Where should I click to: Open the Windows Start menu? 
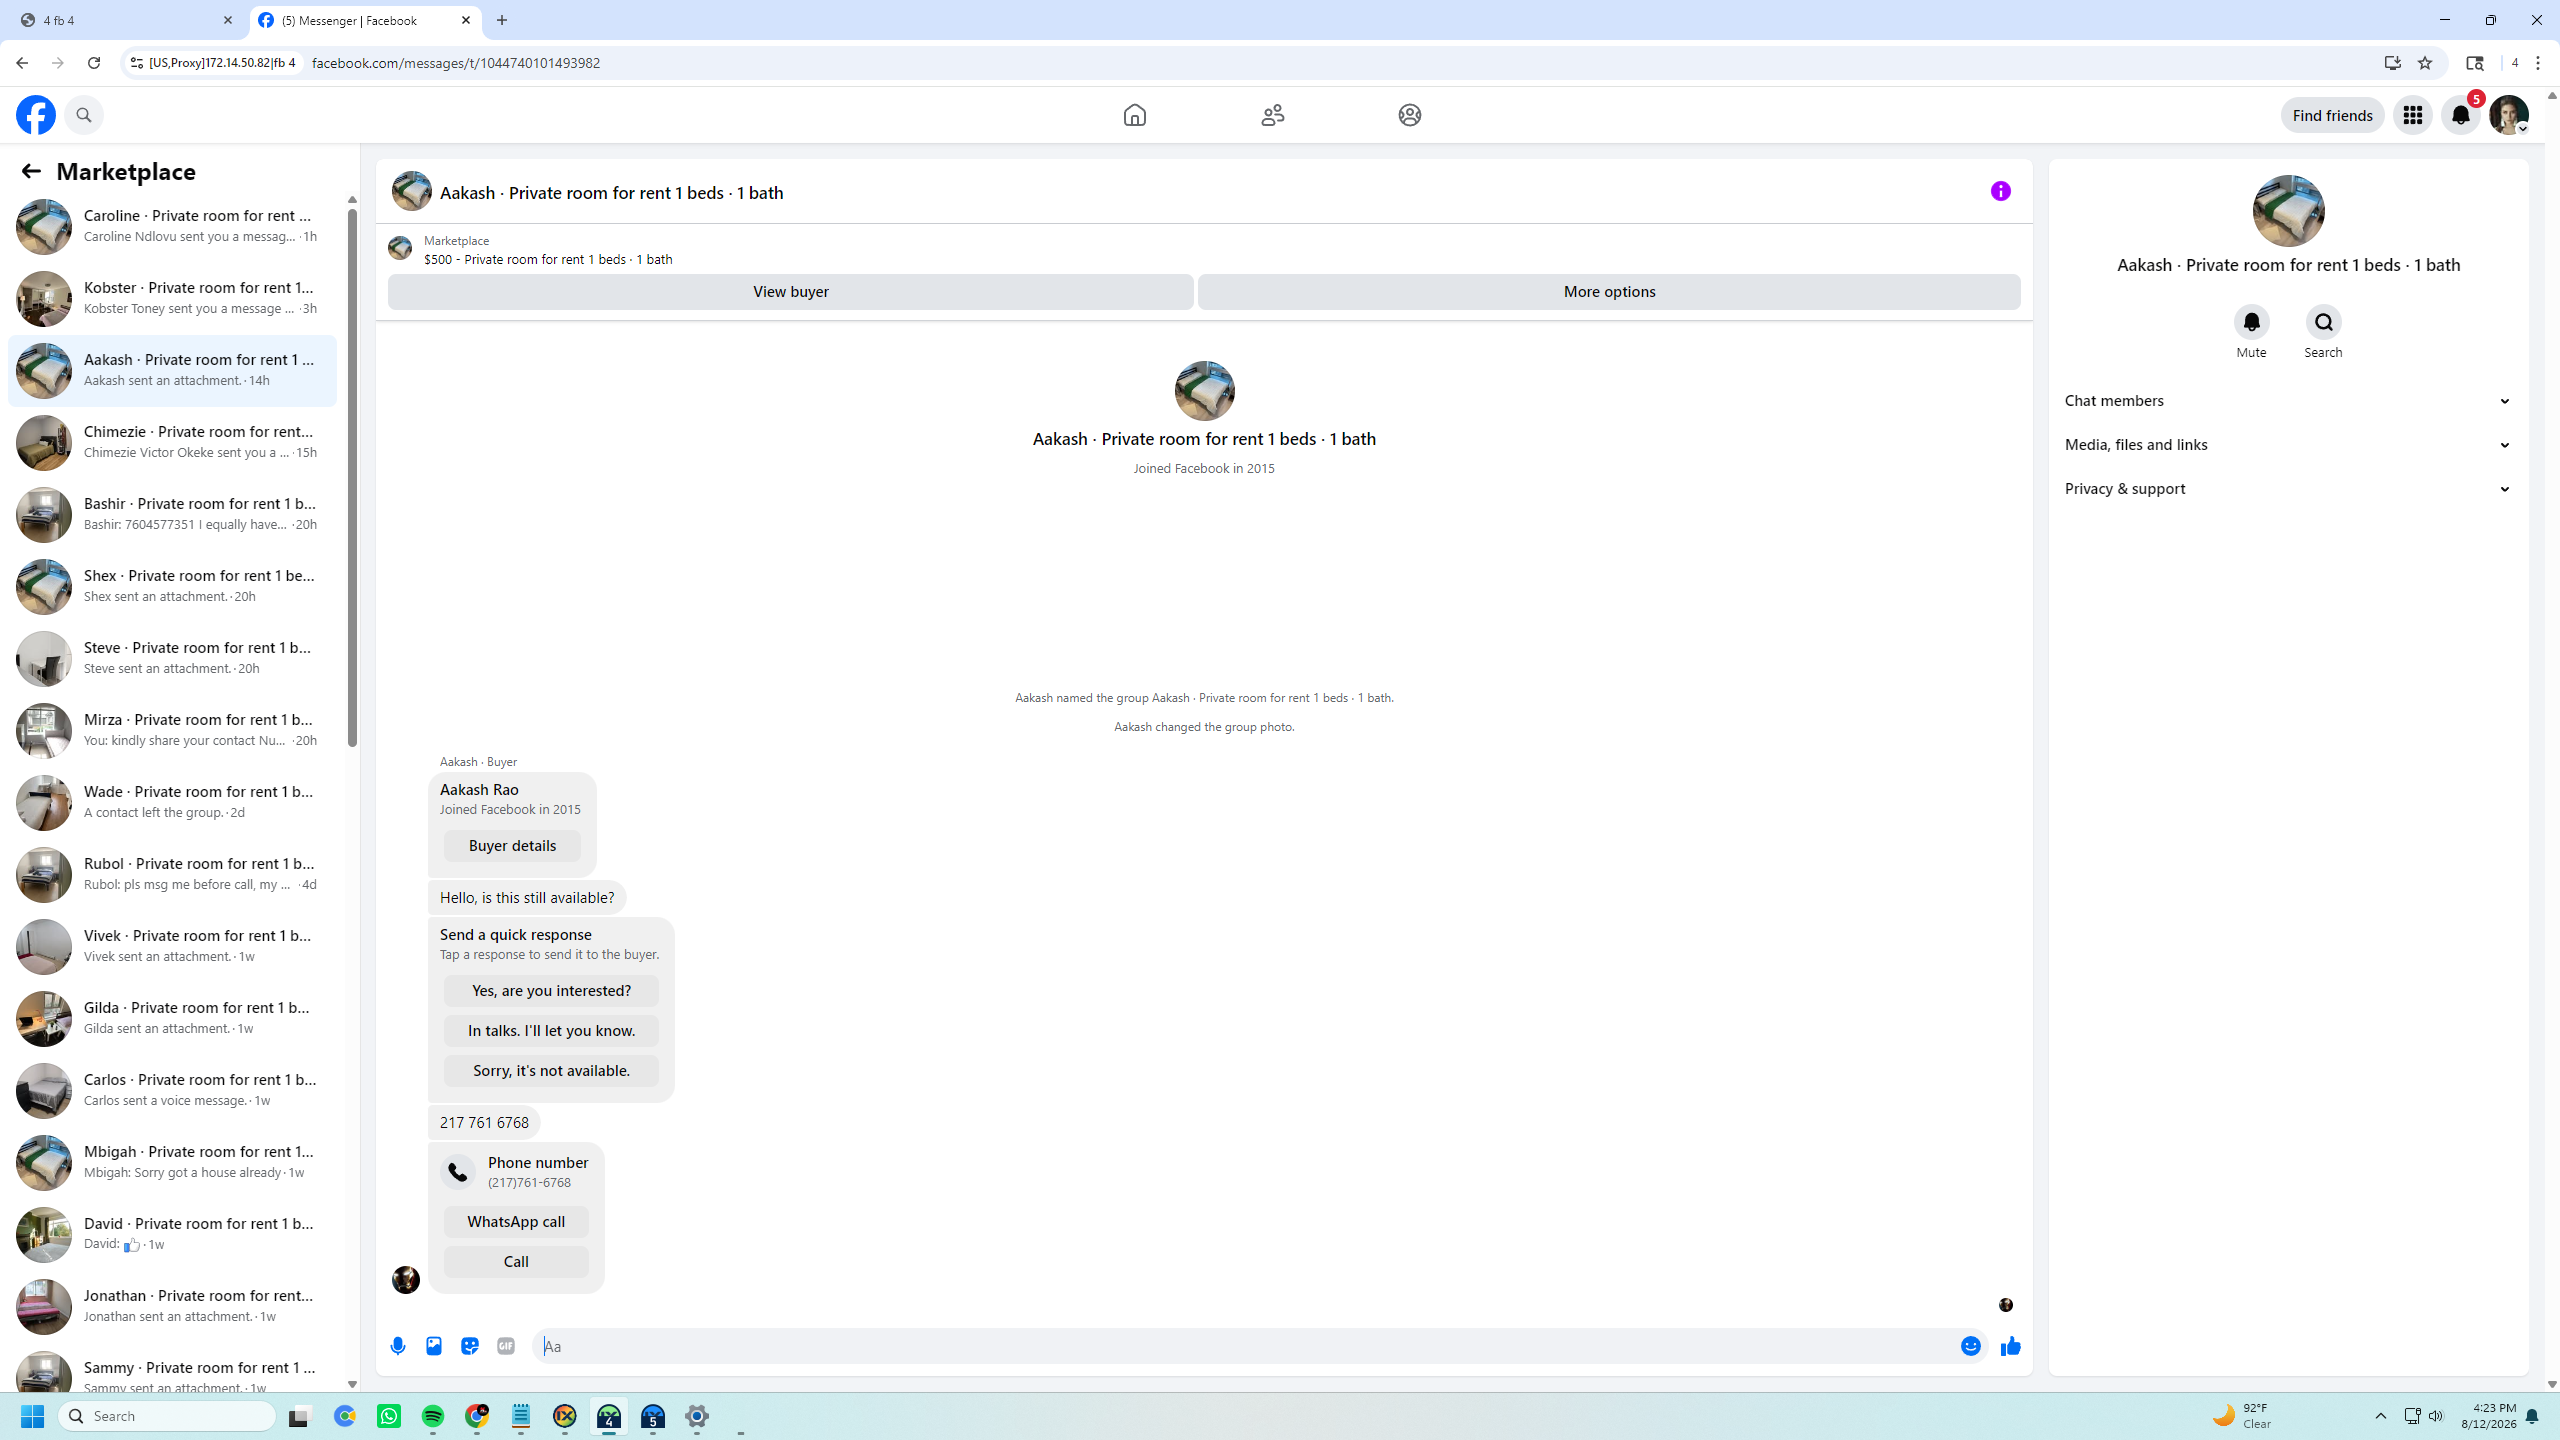pos(33,1416)
